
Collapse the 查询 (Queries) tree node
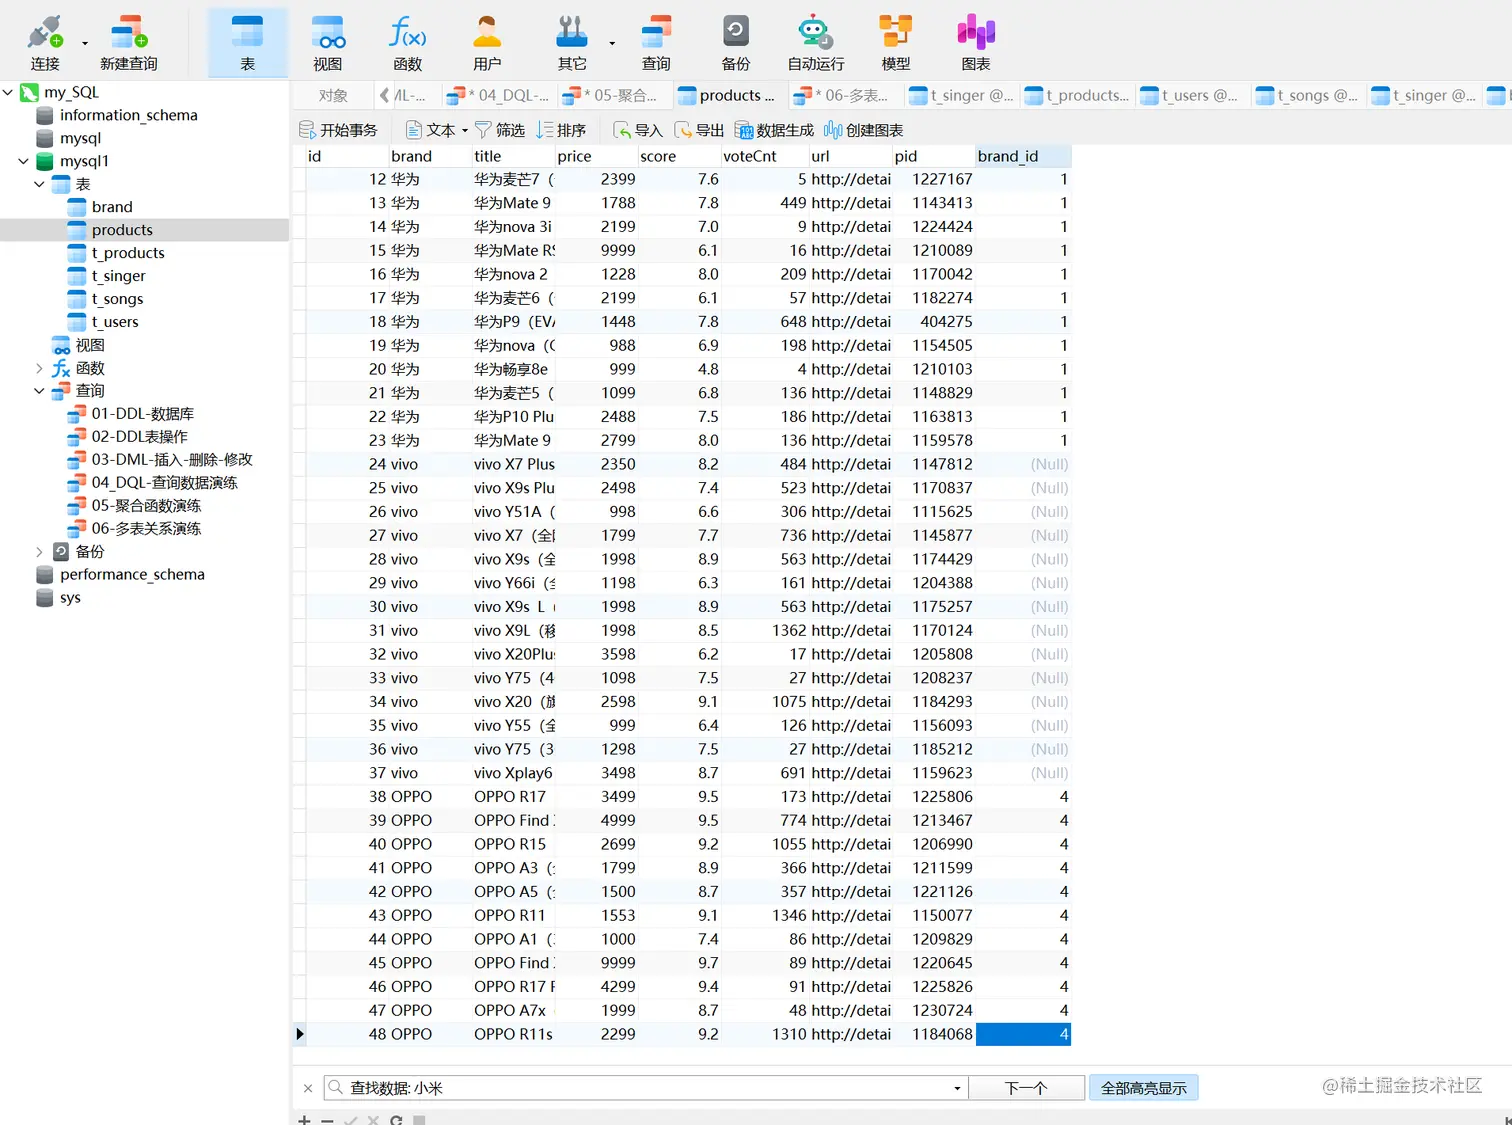coord(40,391)
